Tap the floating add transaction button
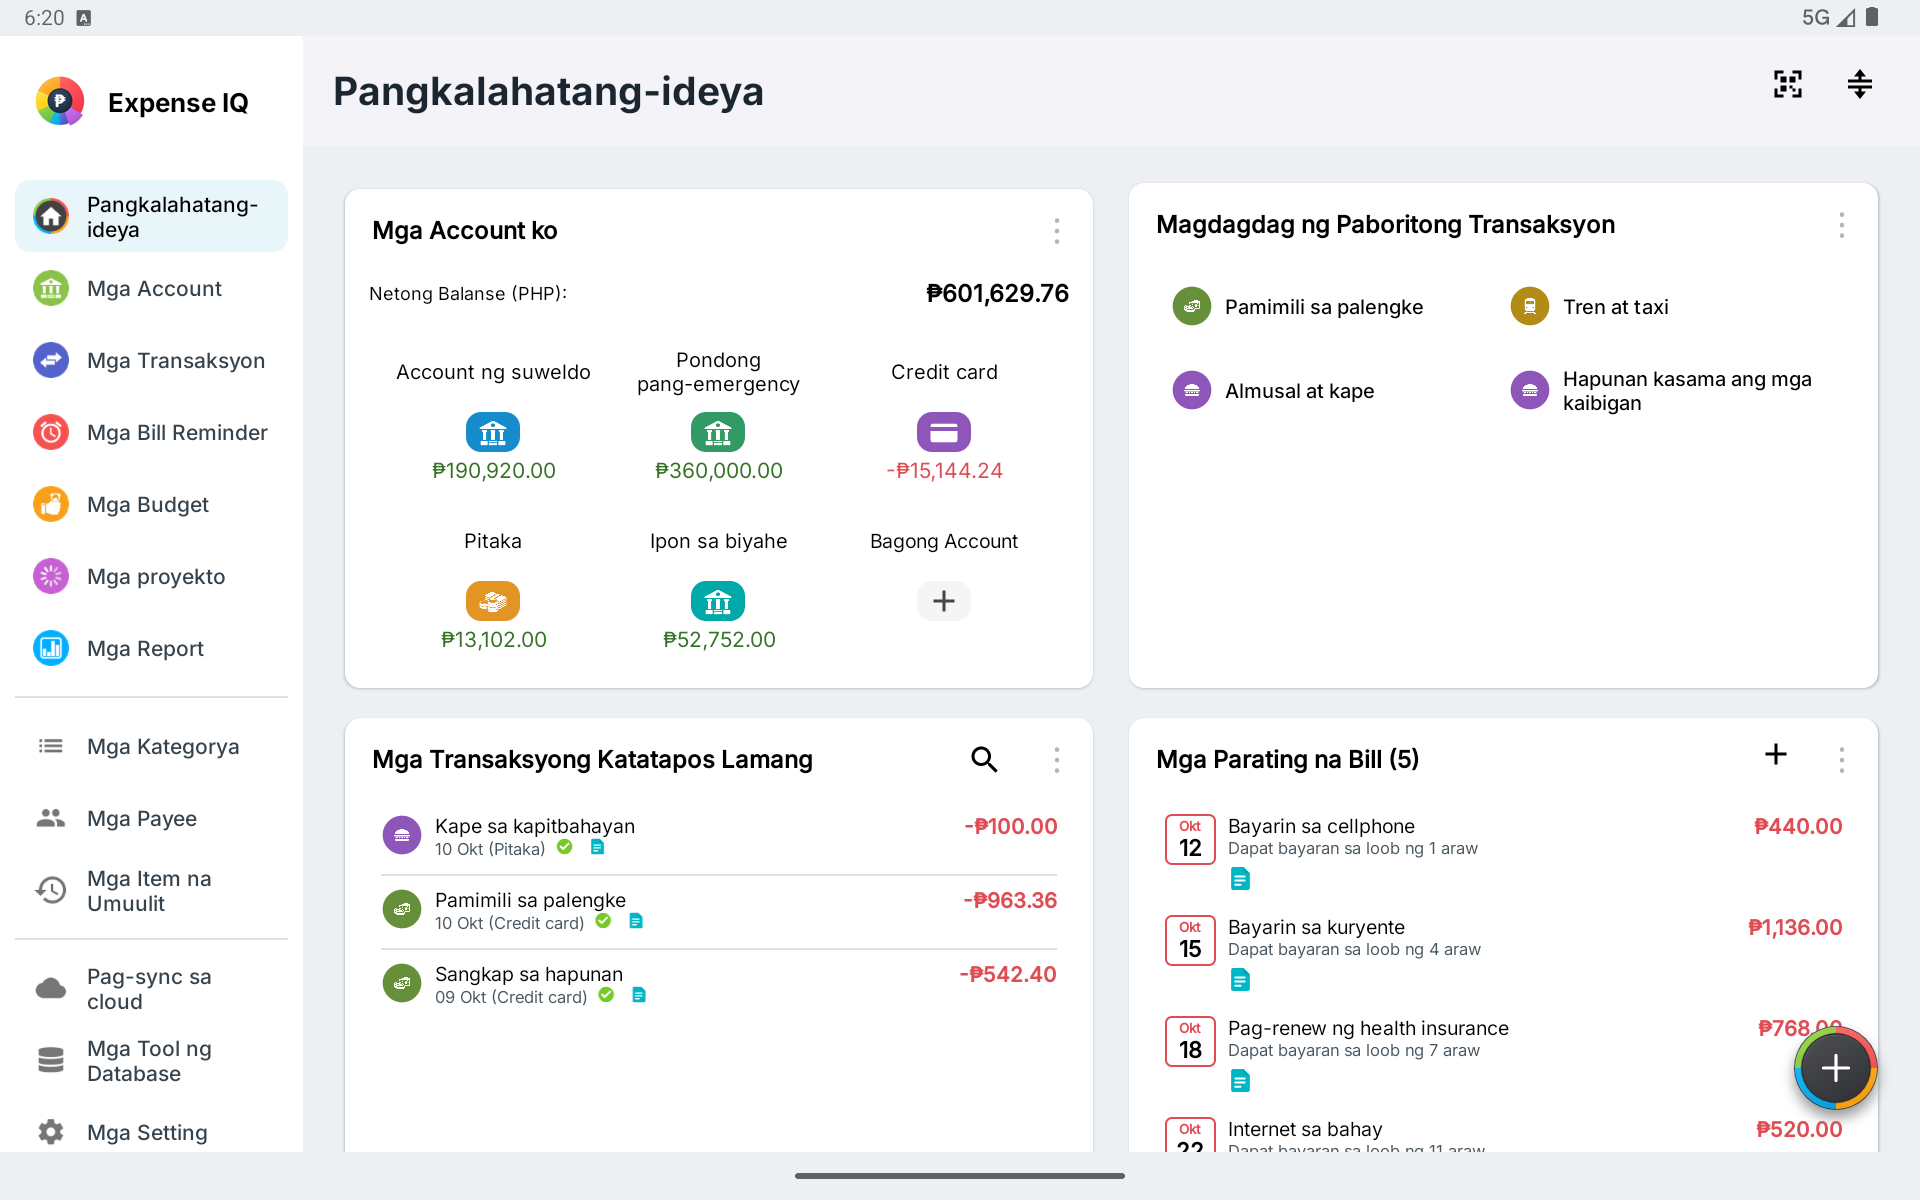This screenshot has width=1920, height=1200. pyautogui.click(x=1836, y=1068)
